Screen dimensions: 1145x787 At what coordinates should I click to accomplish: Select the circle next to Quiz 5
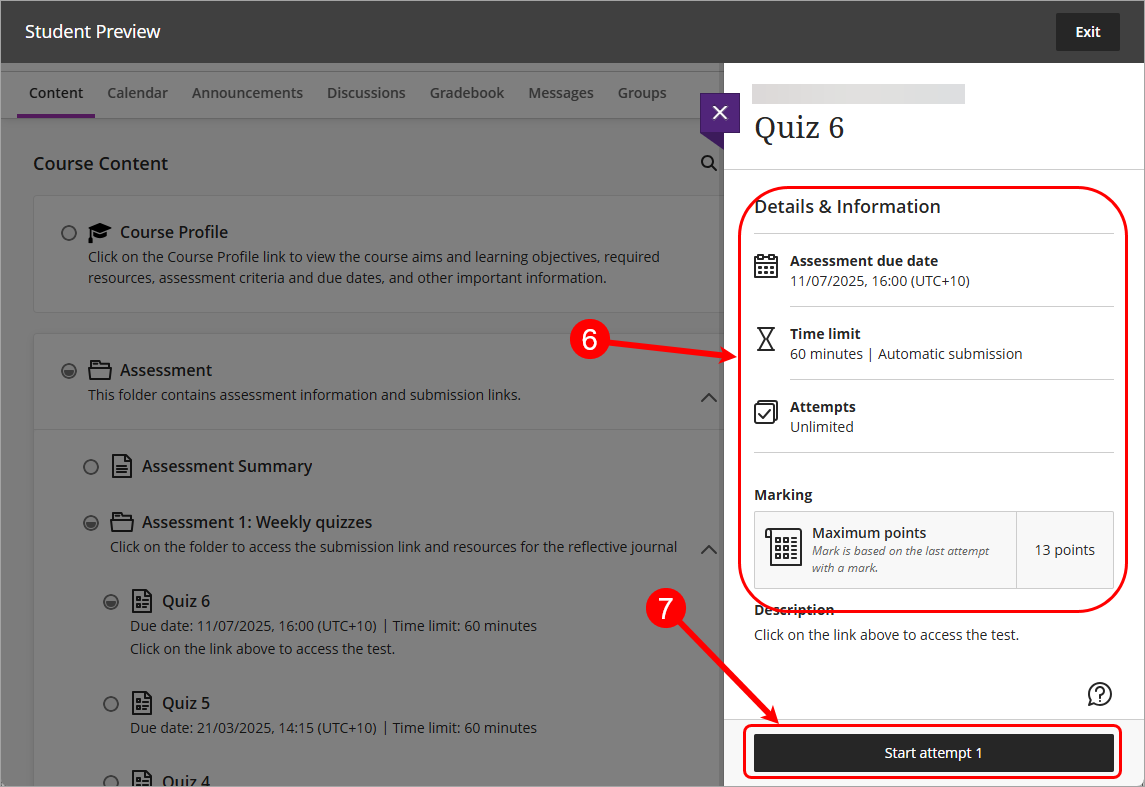tap(111, 703)
